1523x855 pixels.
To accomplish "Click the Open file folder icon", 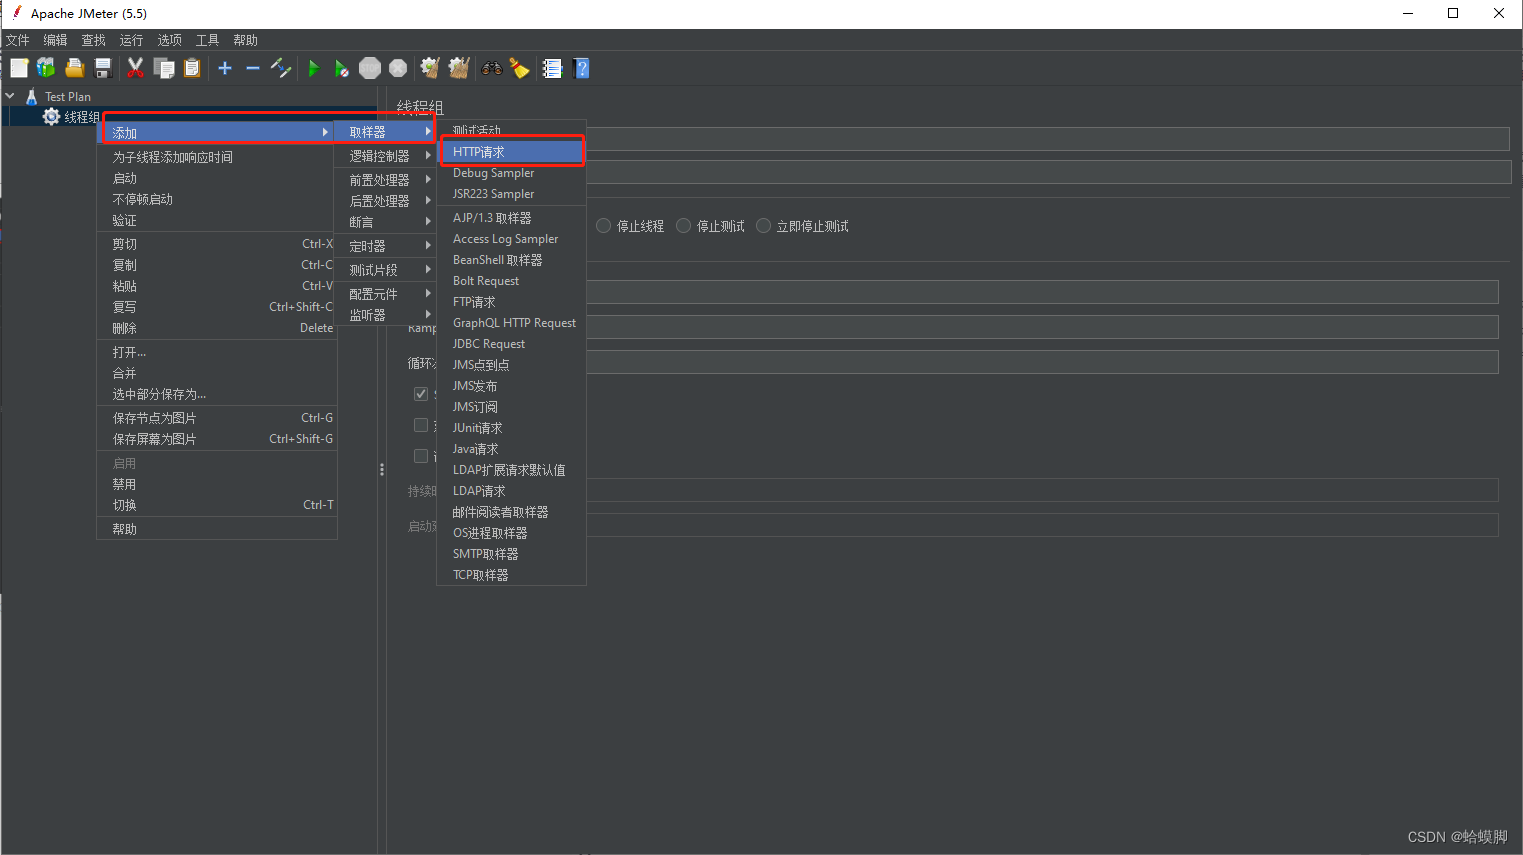I will tap(74, 68).
